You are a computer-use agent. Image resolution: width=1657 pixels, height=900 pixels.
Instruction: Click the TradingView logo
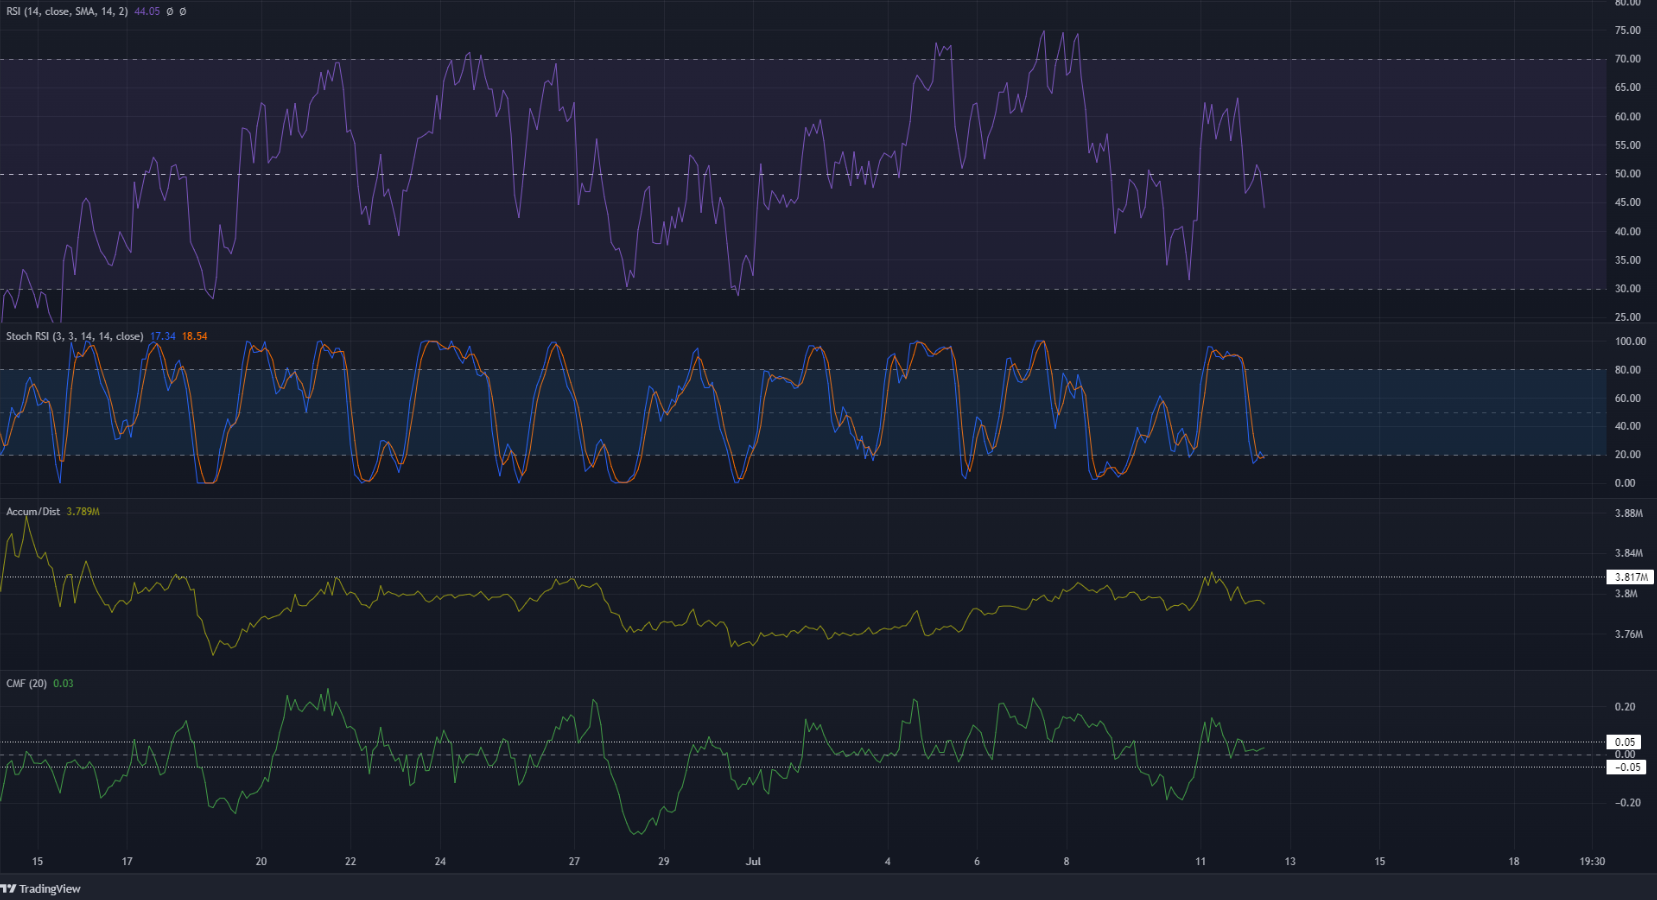[x=41, y=889]
